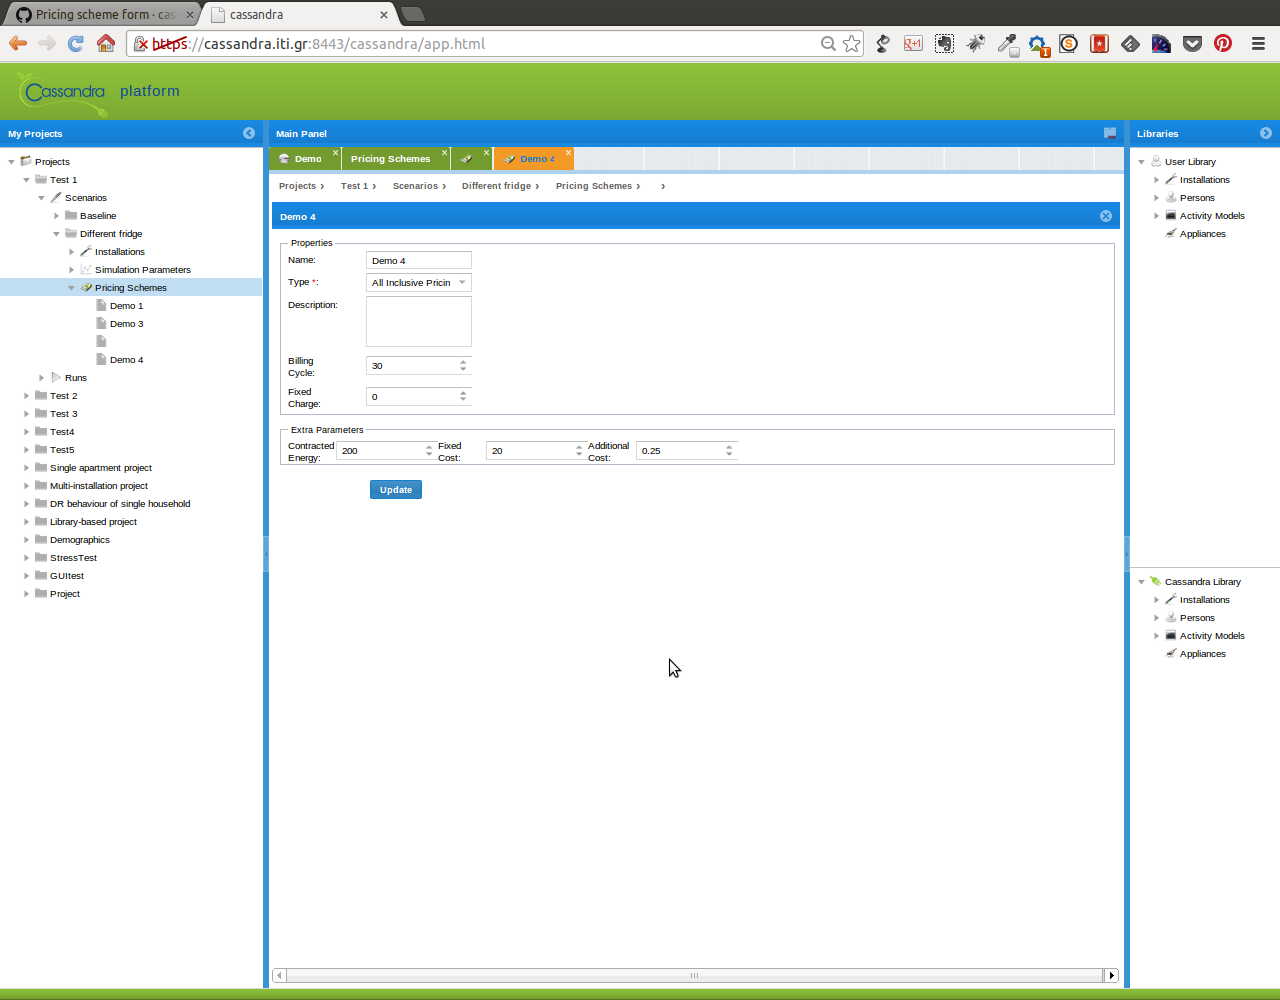The width and height of the screenshot is (1280, 1000).
Task: Increase Additional Cost spinner
Action: pos(729,447)
